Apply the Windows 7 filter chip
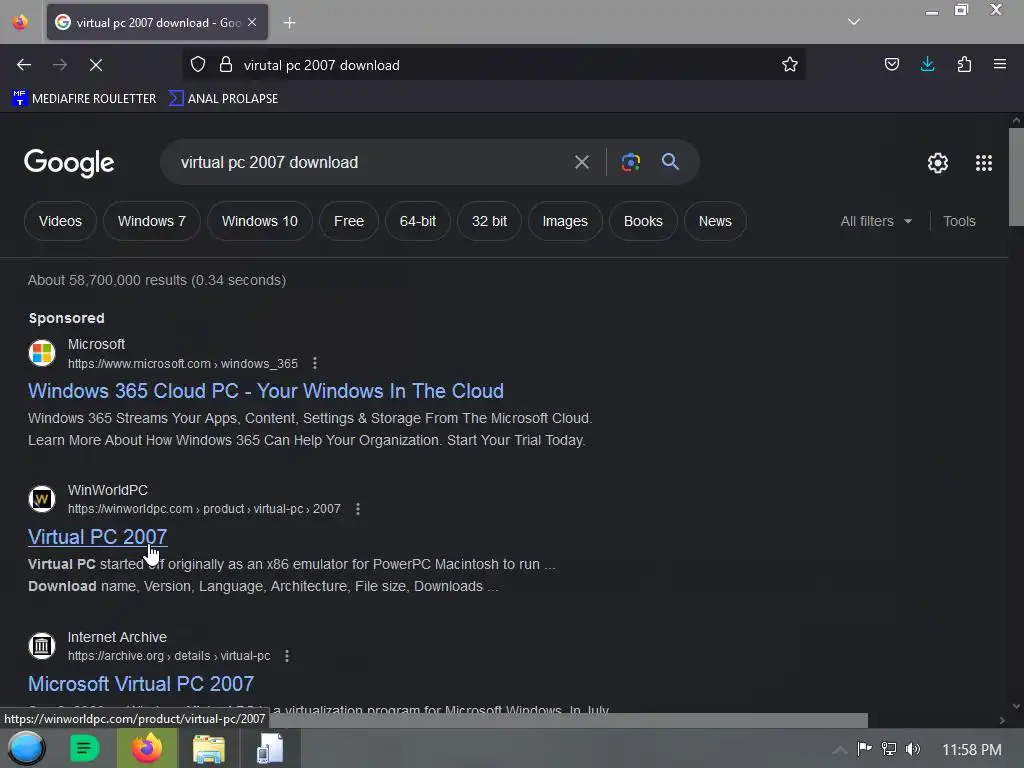1024x768 pixels. coord(152,221)
